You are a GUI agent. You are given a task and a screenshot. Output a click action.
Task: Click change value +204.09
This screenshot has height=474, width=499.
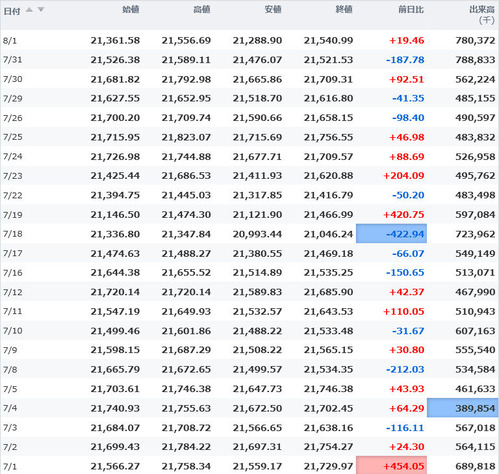404,176
